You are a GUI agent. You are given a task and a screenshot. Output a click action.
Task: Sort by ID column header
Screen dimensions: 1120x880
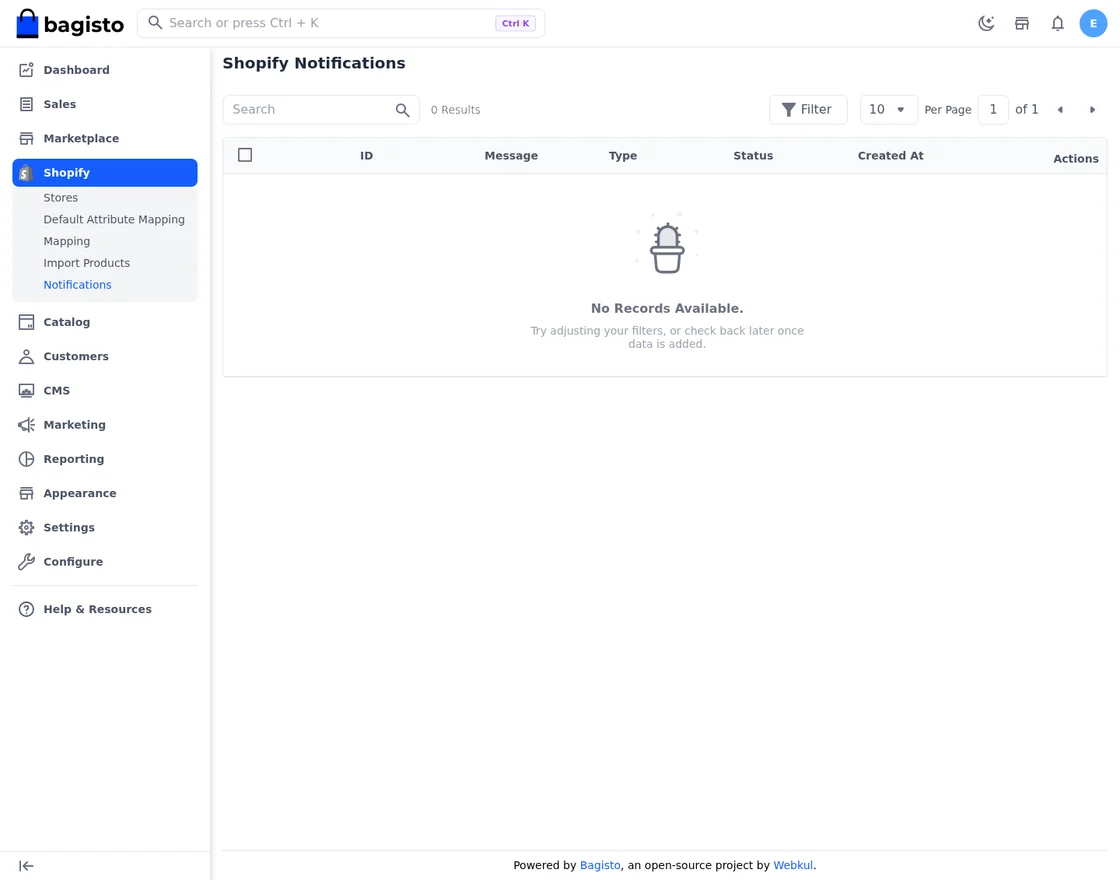coord(366,156)
